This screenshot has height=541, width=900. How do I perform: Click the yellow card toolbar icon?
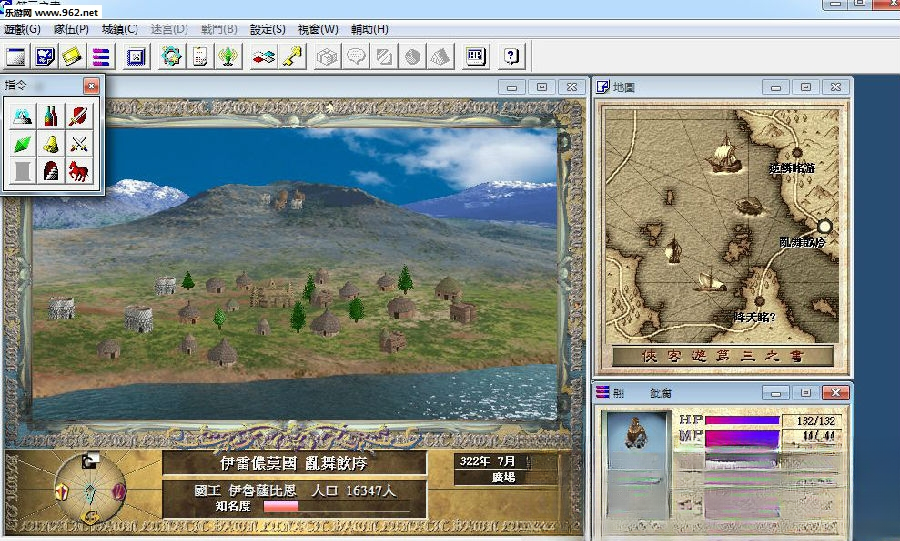click(73, 56)
